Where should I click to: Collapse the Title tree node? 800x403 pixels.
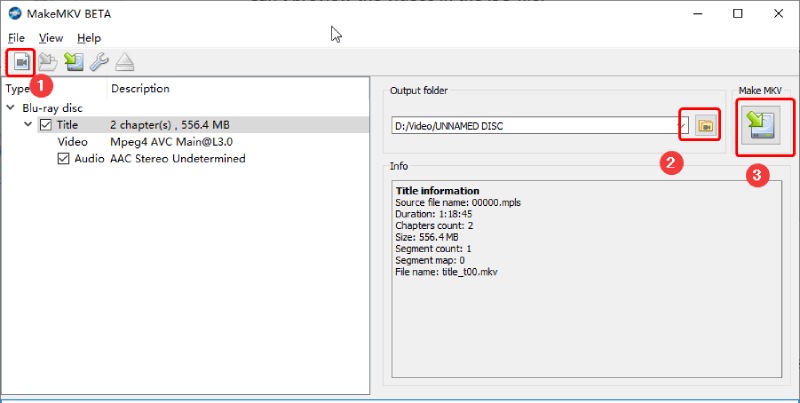click(x=28, y=124)
